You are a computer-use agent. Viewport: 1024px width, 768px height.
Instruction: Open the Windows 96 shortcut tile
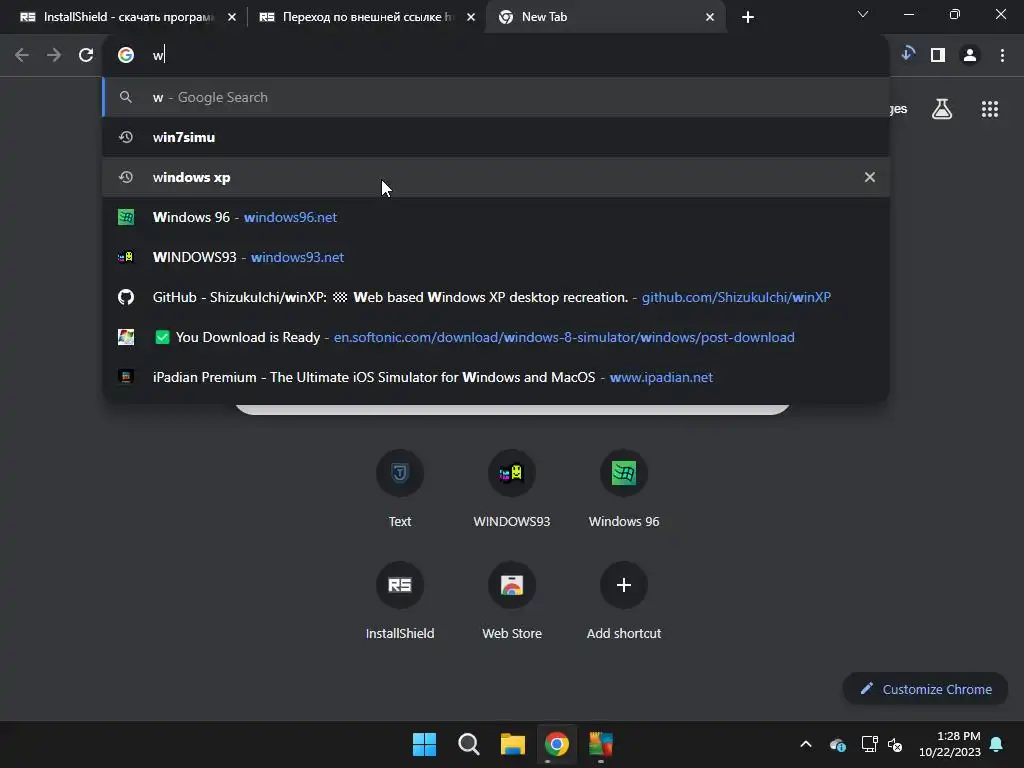pyautogui.click(x=624, y=488)
